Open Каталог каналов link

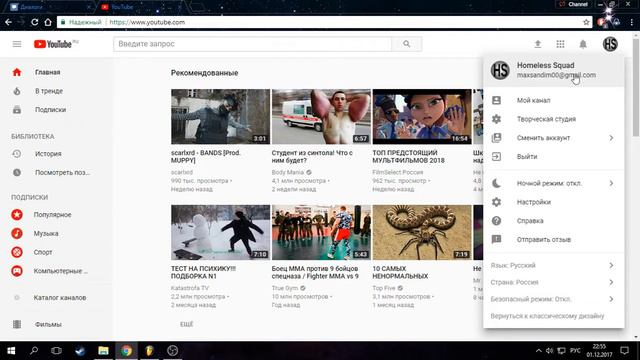click(x=60, y=298)
